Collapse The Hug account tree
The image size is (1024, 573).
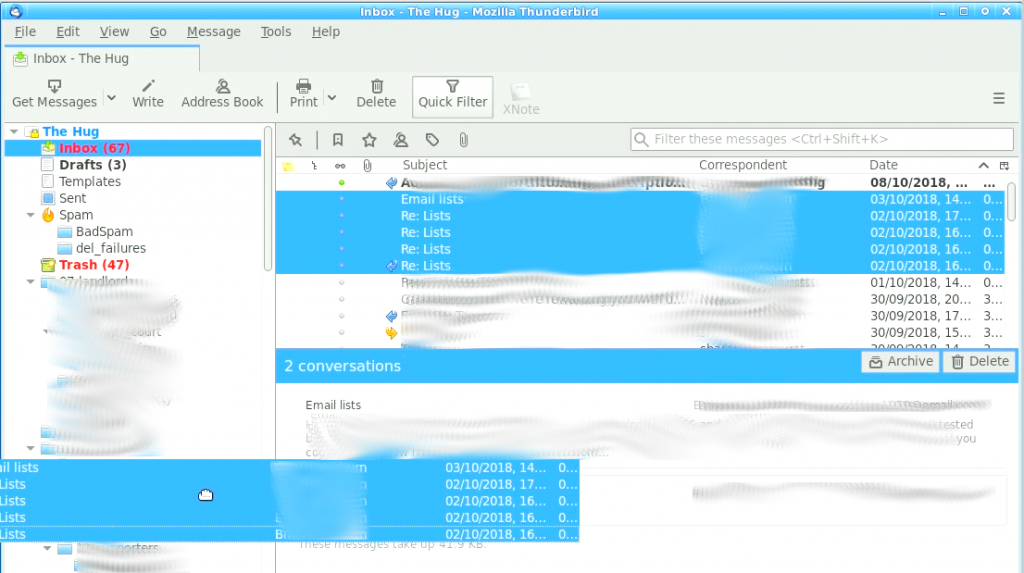coord(14,131)
